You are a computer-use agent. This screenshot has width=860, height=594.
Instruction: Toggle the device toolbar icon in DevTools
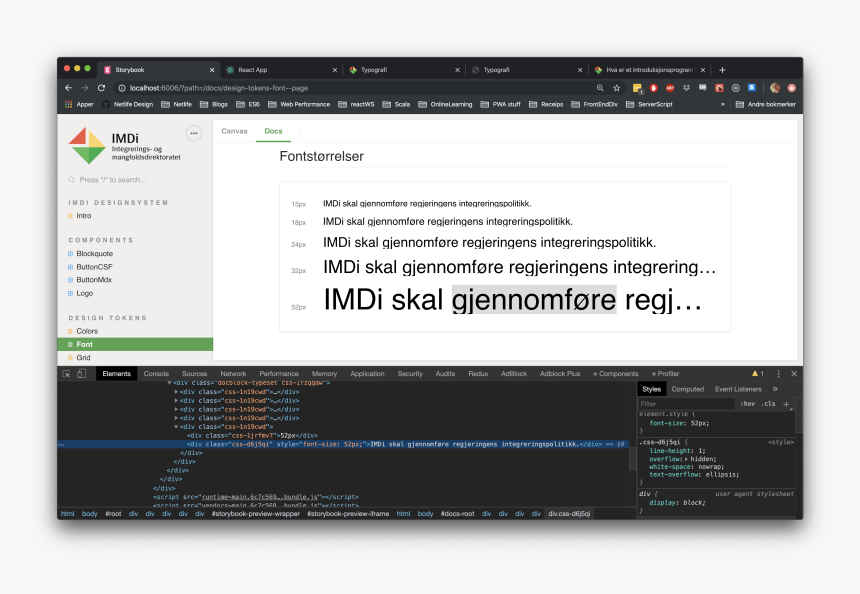81,374
